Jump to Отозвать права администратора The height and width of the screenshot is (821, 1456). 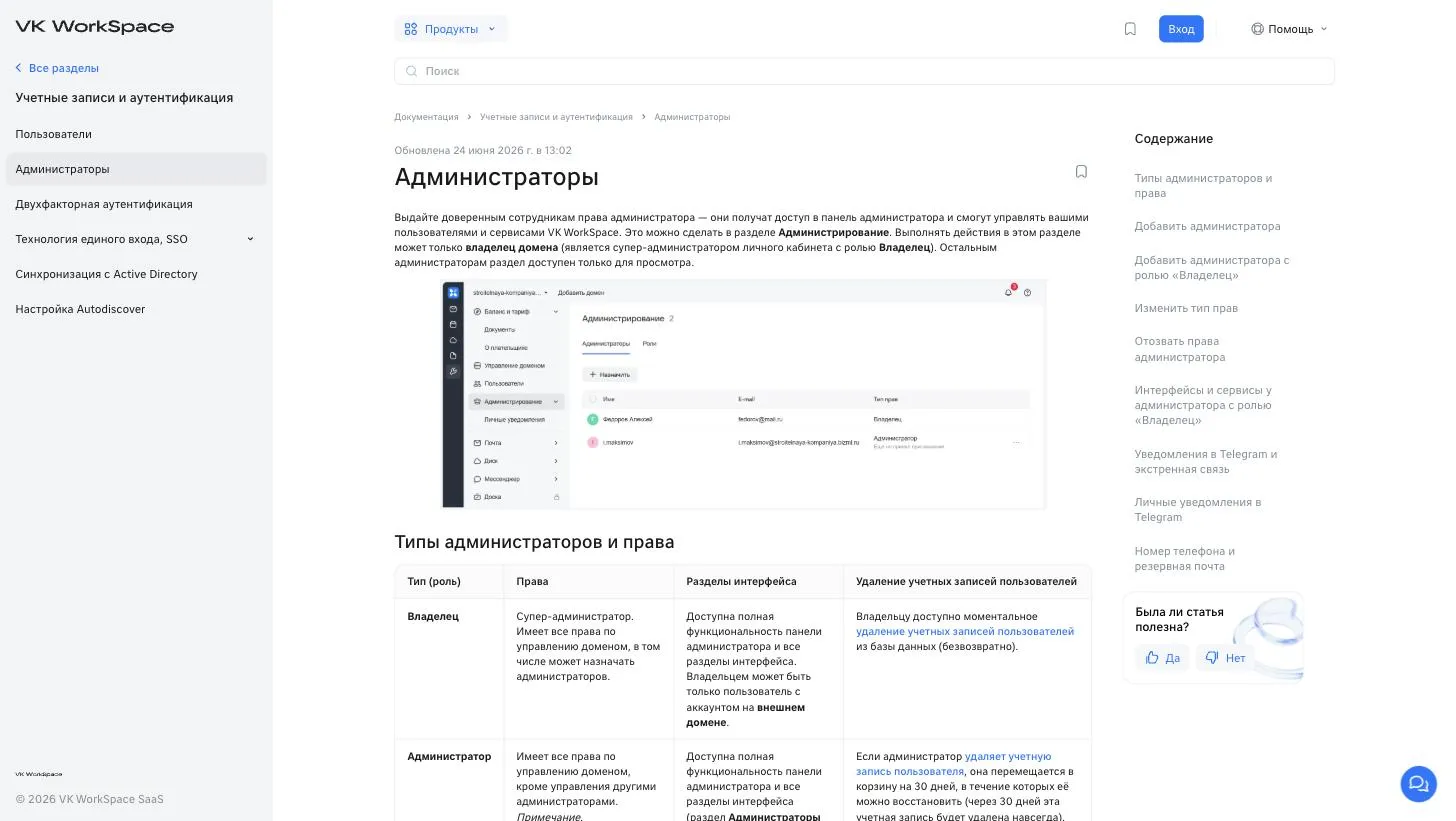coord(1179,349)
